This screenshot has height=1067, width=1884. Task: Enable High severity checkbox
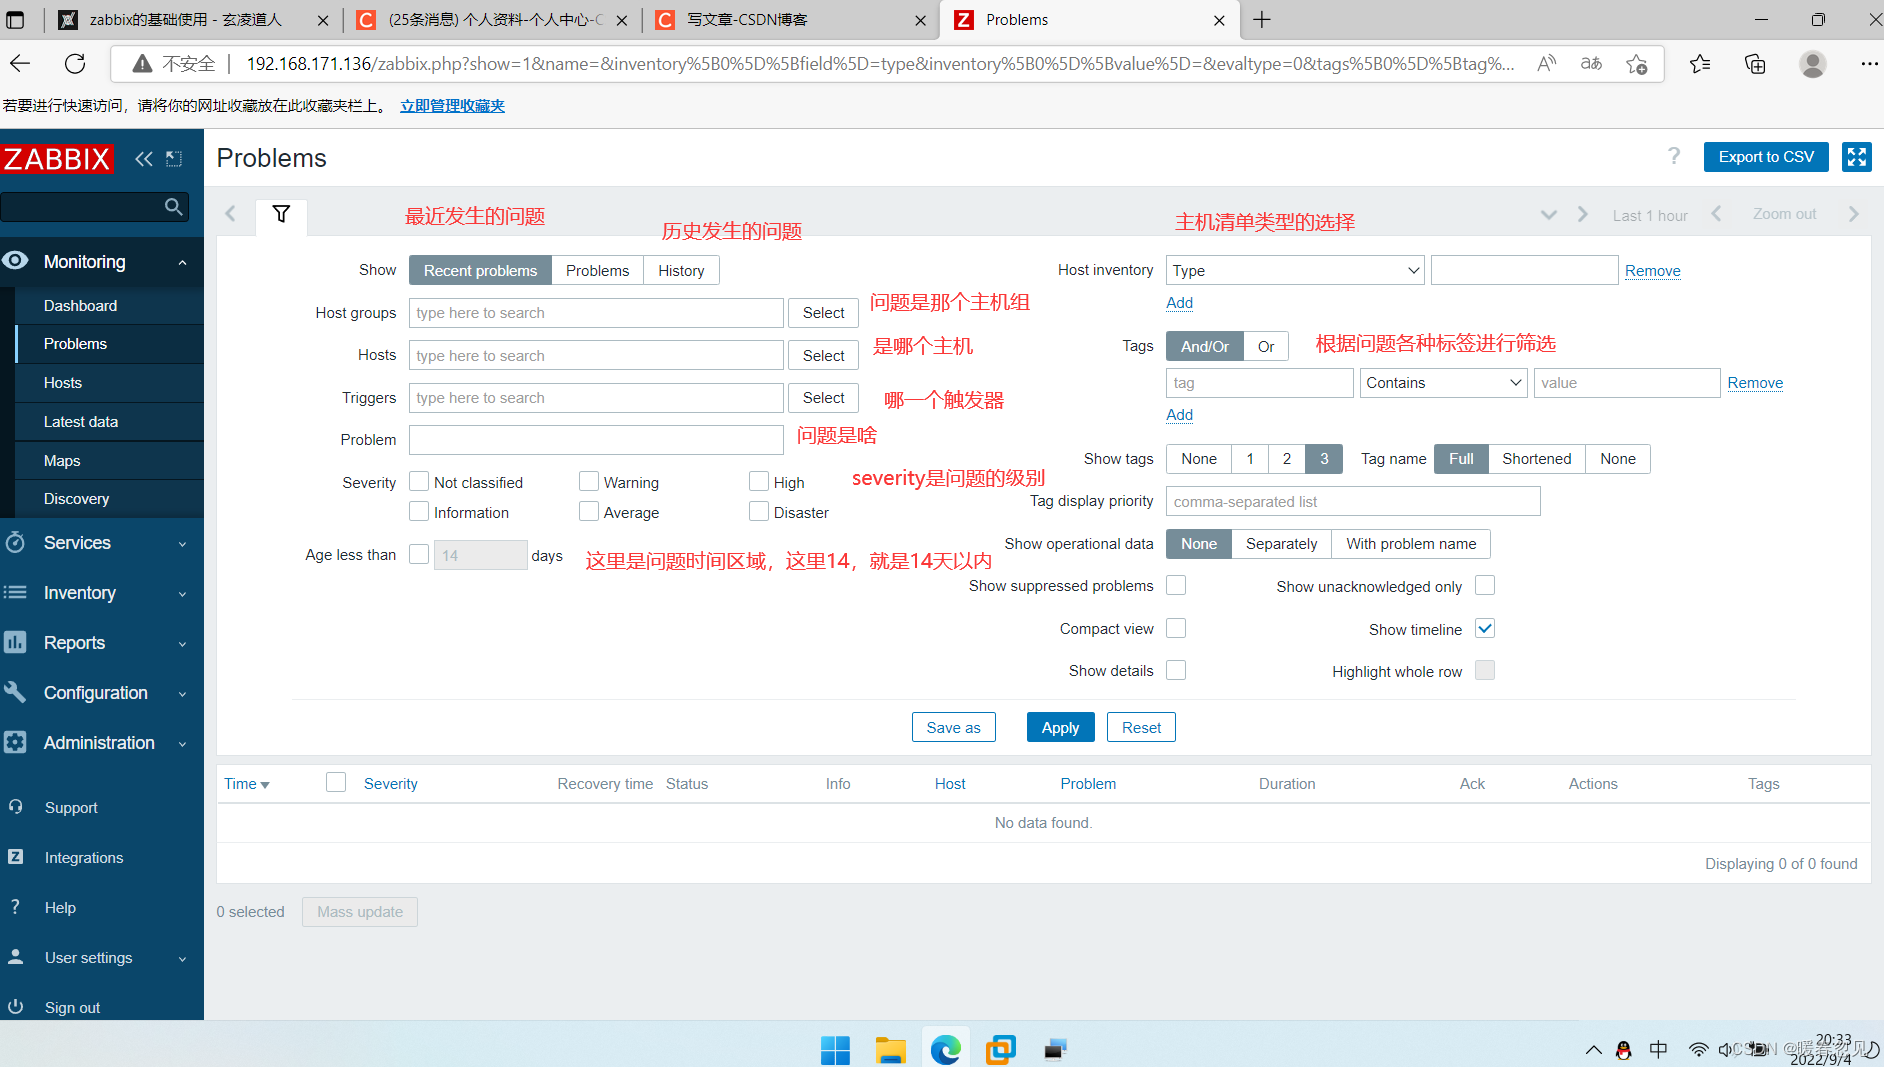tap(759, 481)
